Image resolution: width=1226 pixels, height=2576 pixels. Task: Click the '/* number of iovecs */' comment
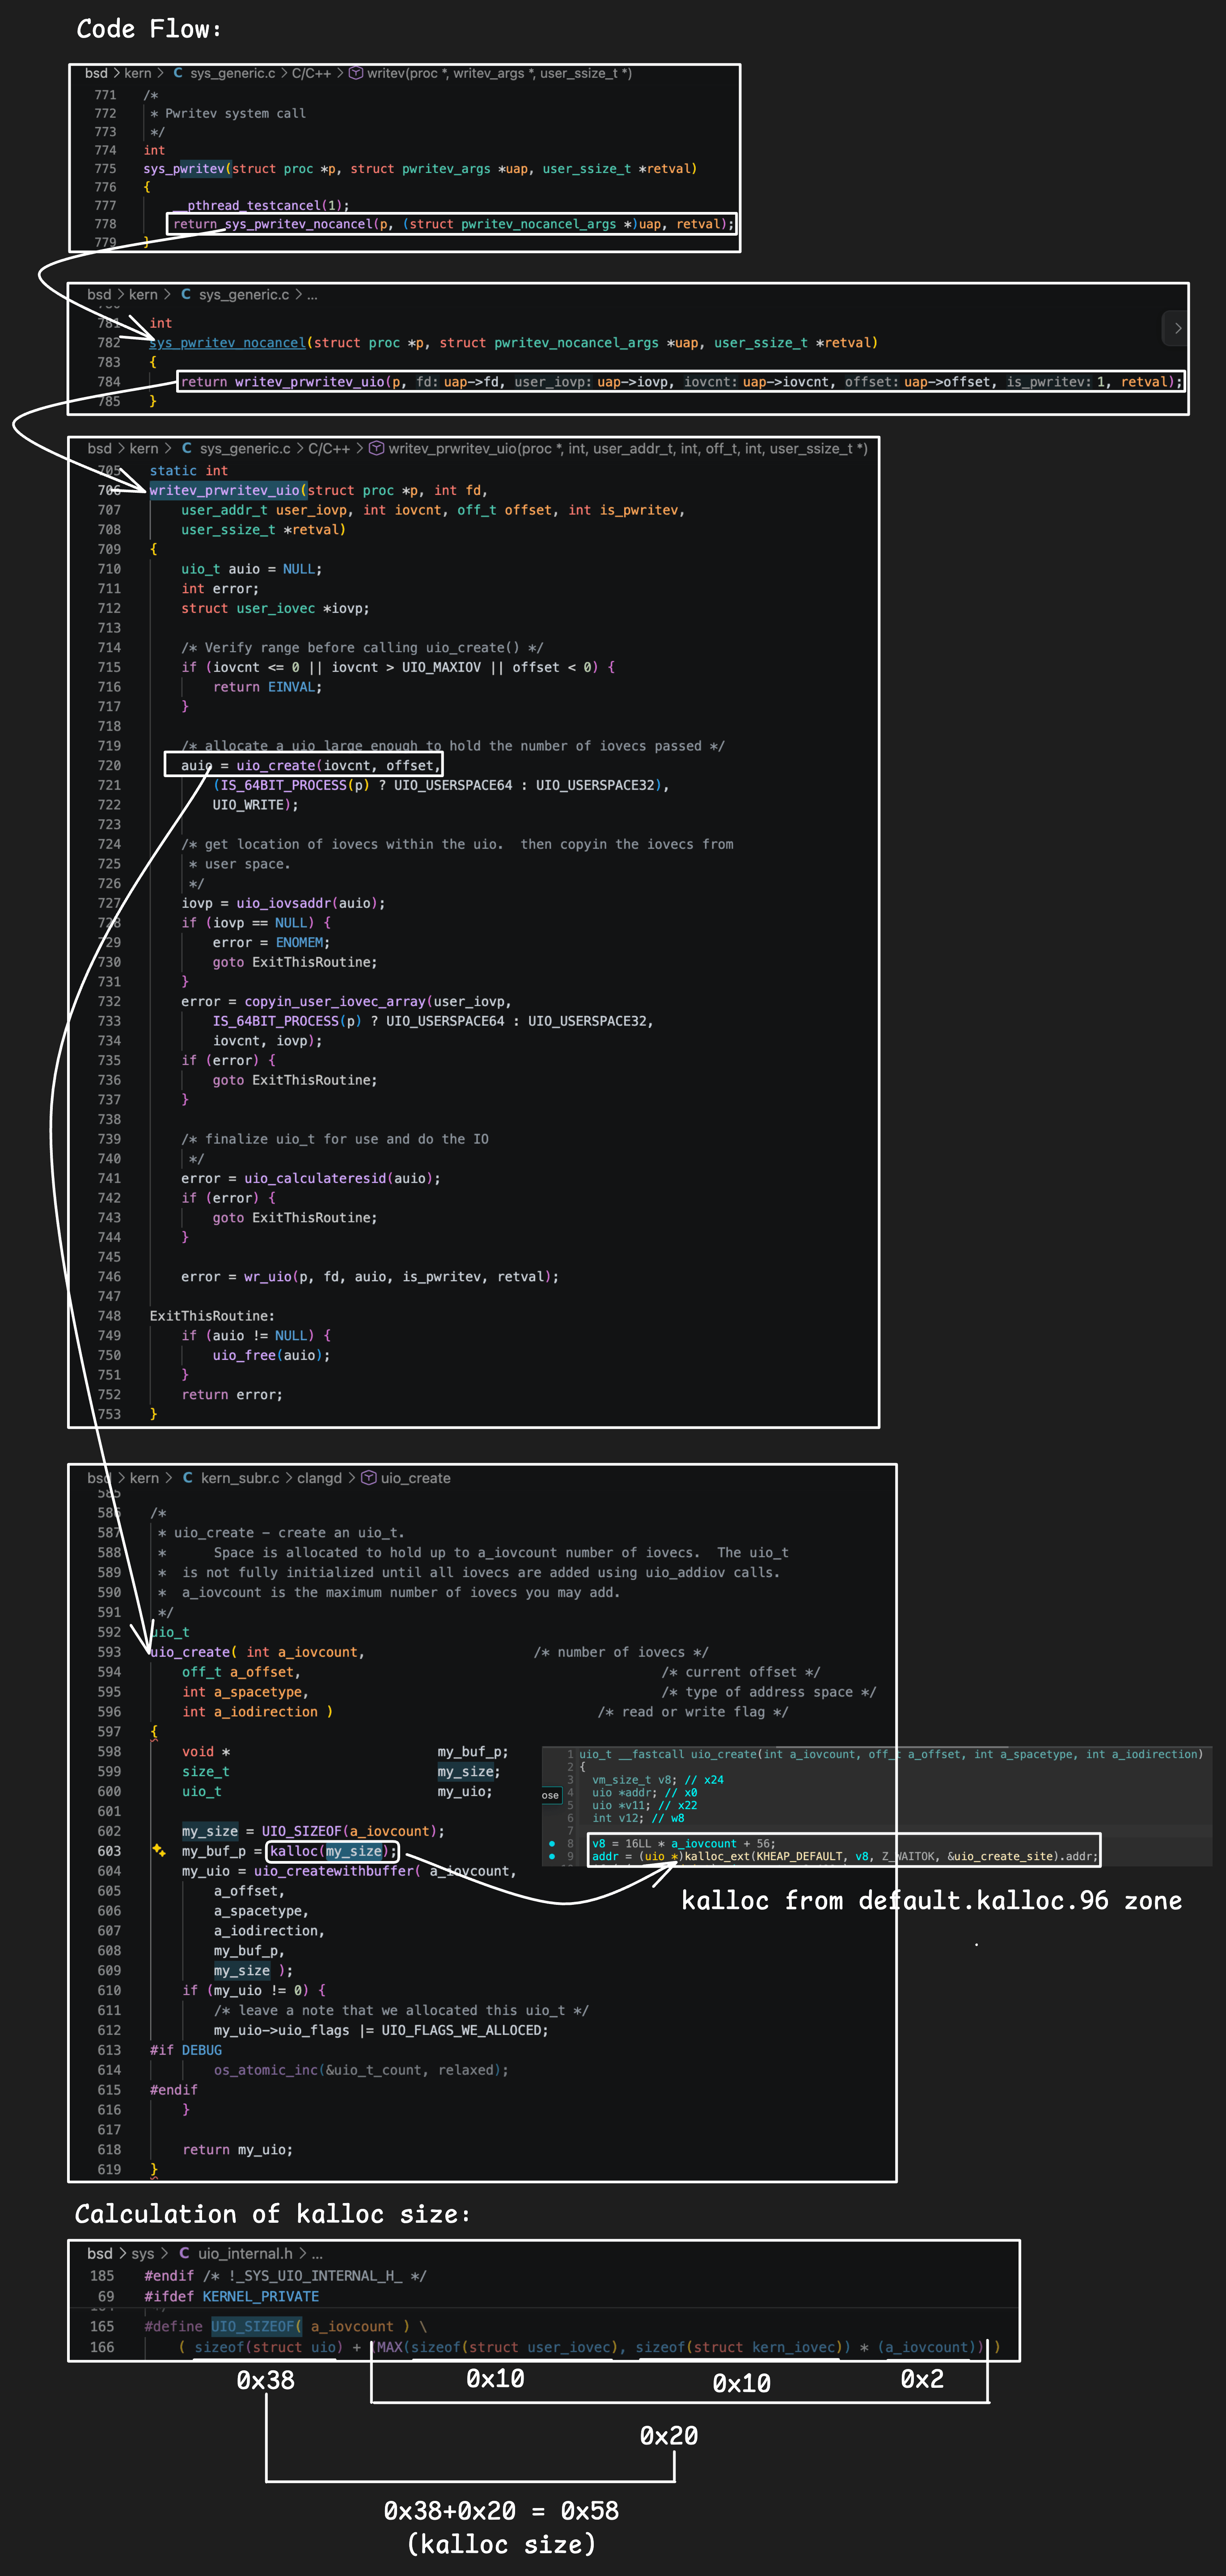click(x=621, y=1652)
